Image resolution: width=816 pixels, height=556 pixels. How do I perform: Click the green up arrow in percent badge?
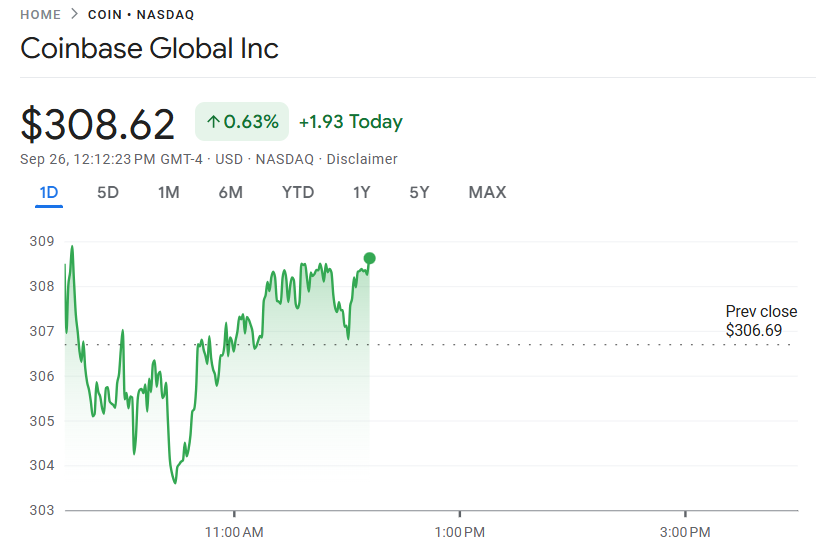(213, 122)
